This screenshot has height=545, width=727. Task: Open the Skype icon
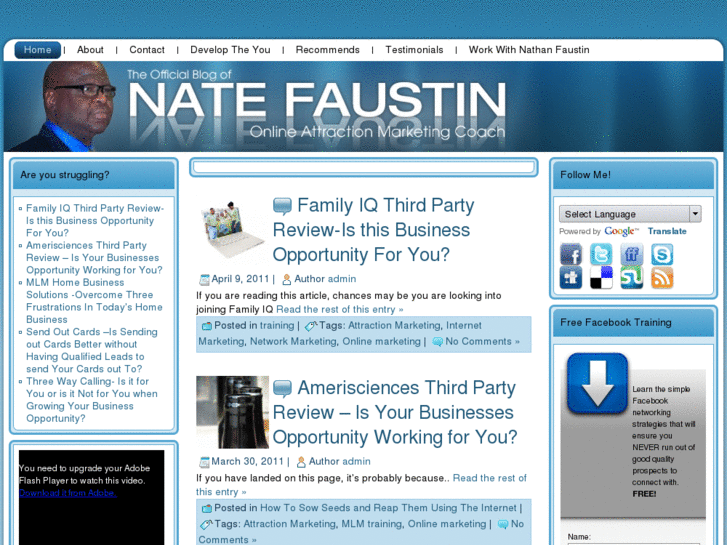click(x=662, y=254)
